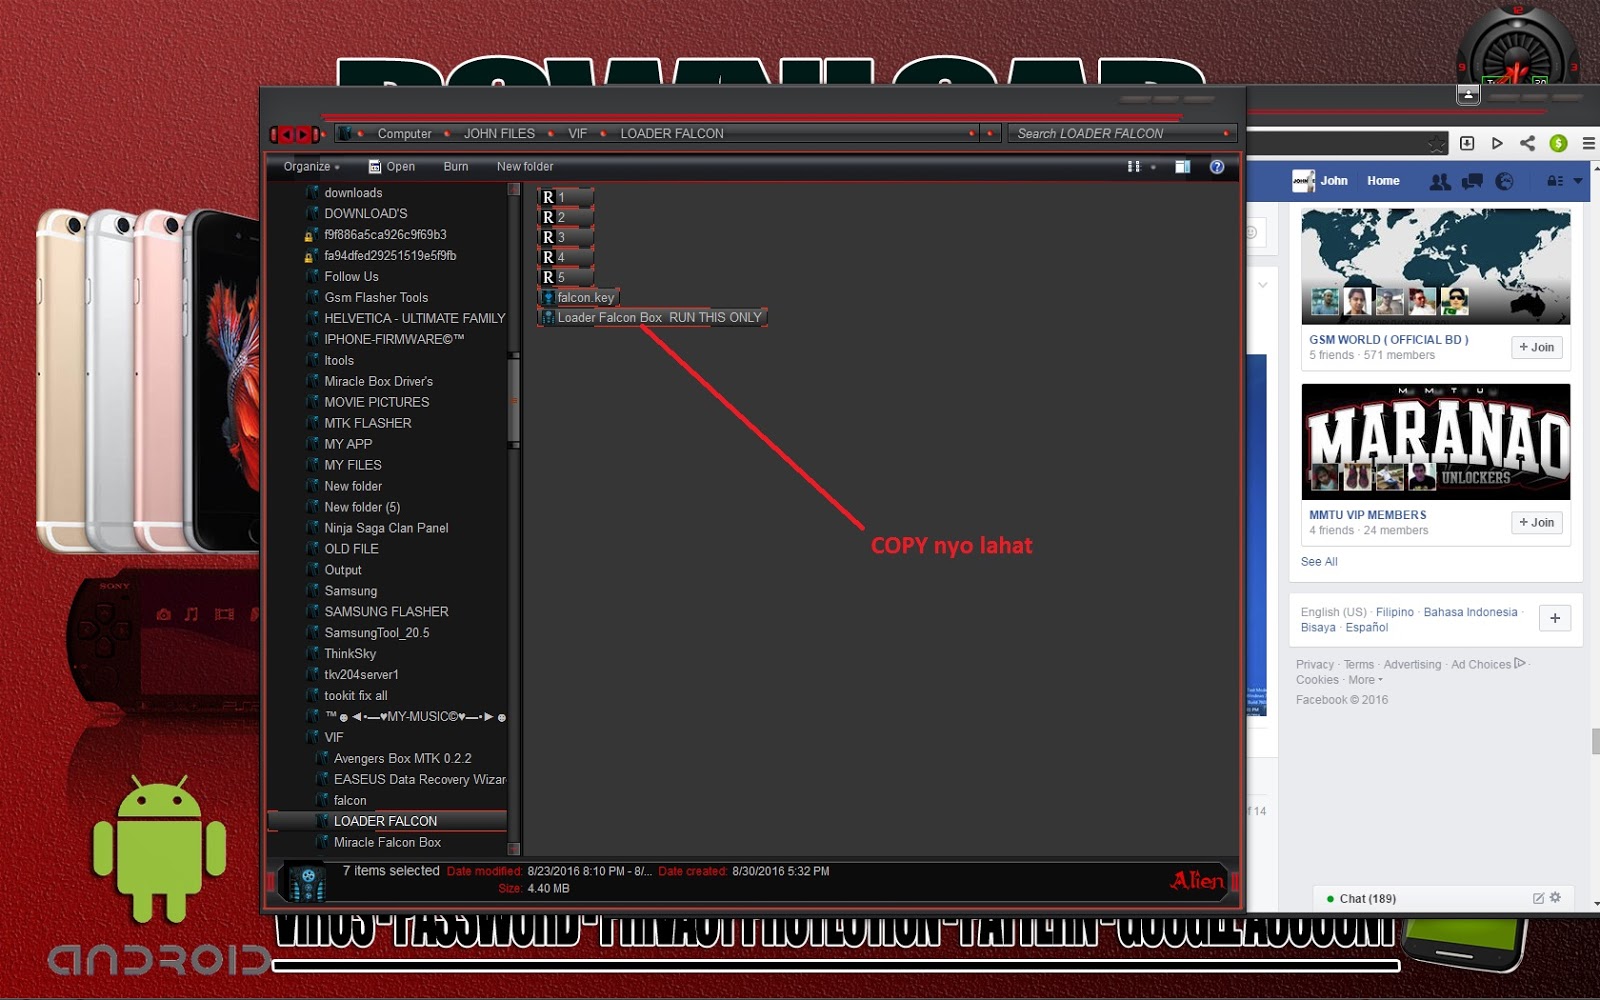This screenshot has width=1600, height=1000.
Task: Expand the view options dropdown arrow
Action: (1153, 167)
